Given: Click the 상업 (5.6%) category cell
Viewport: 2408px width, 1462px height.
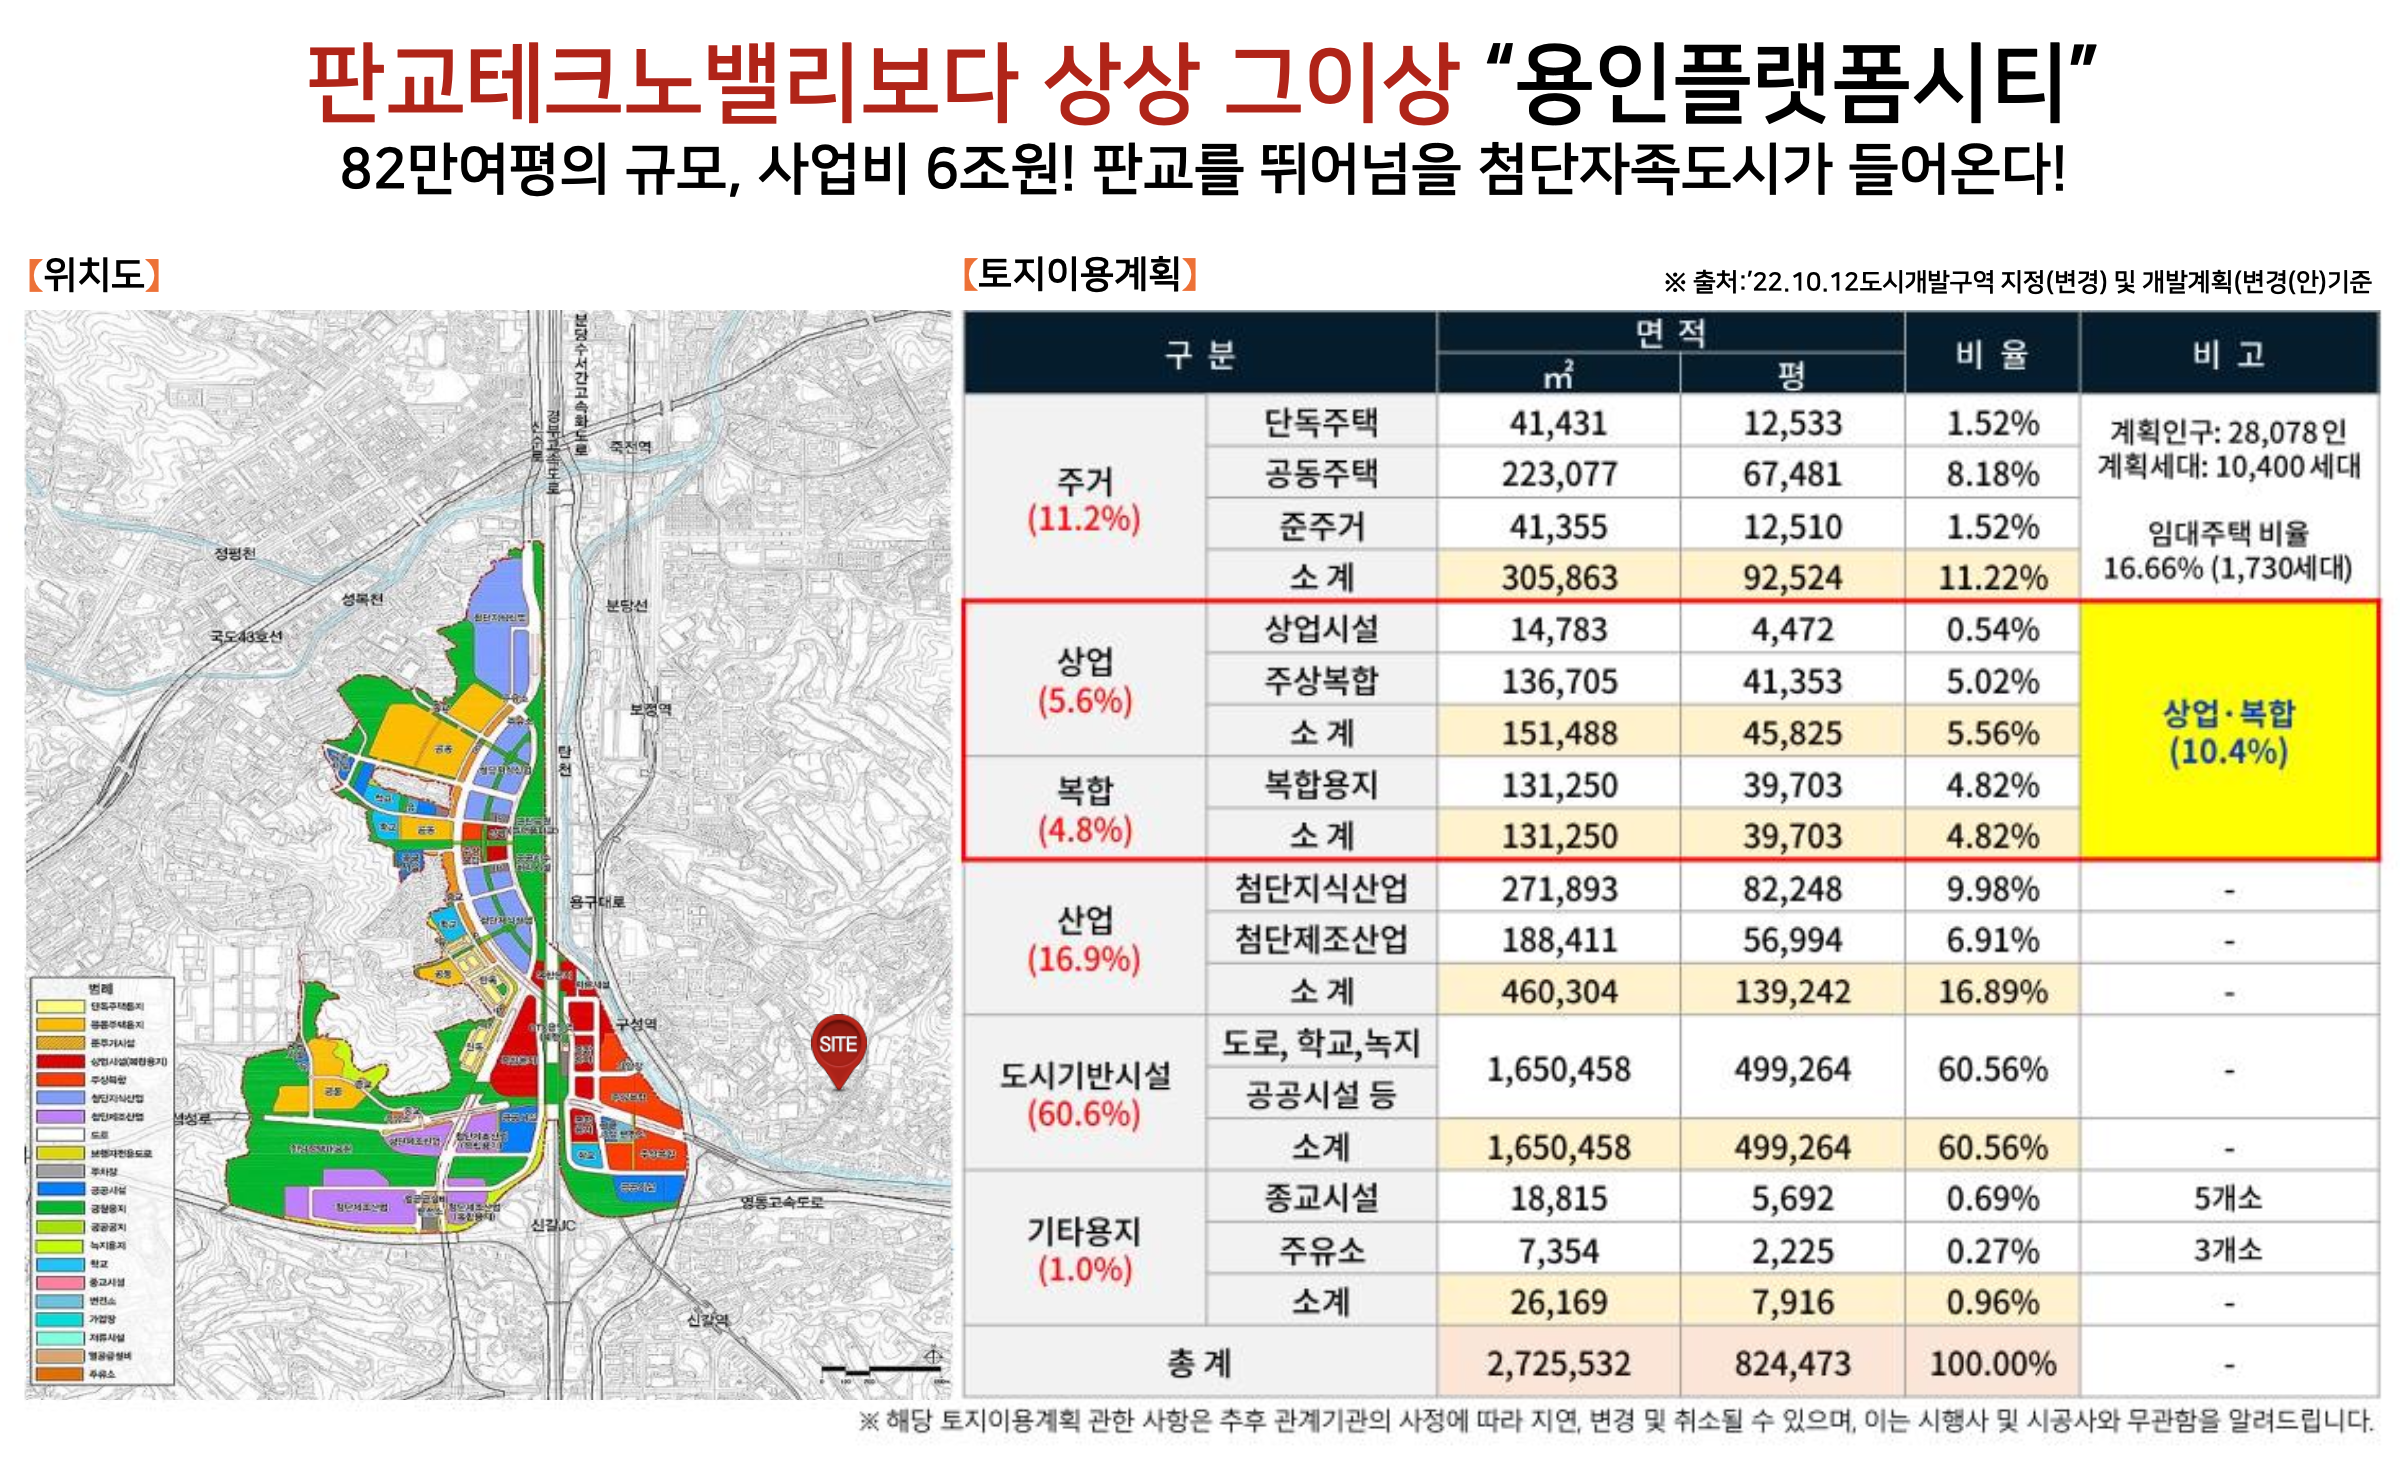Looking at the screenshot, I should click(1085, 680).
